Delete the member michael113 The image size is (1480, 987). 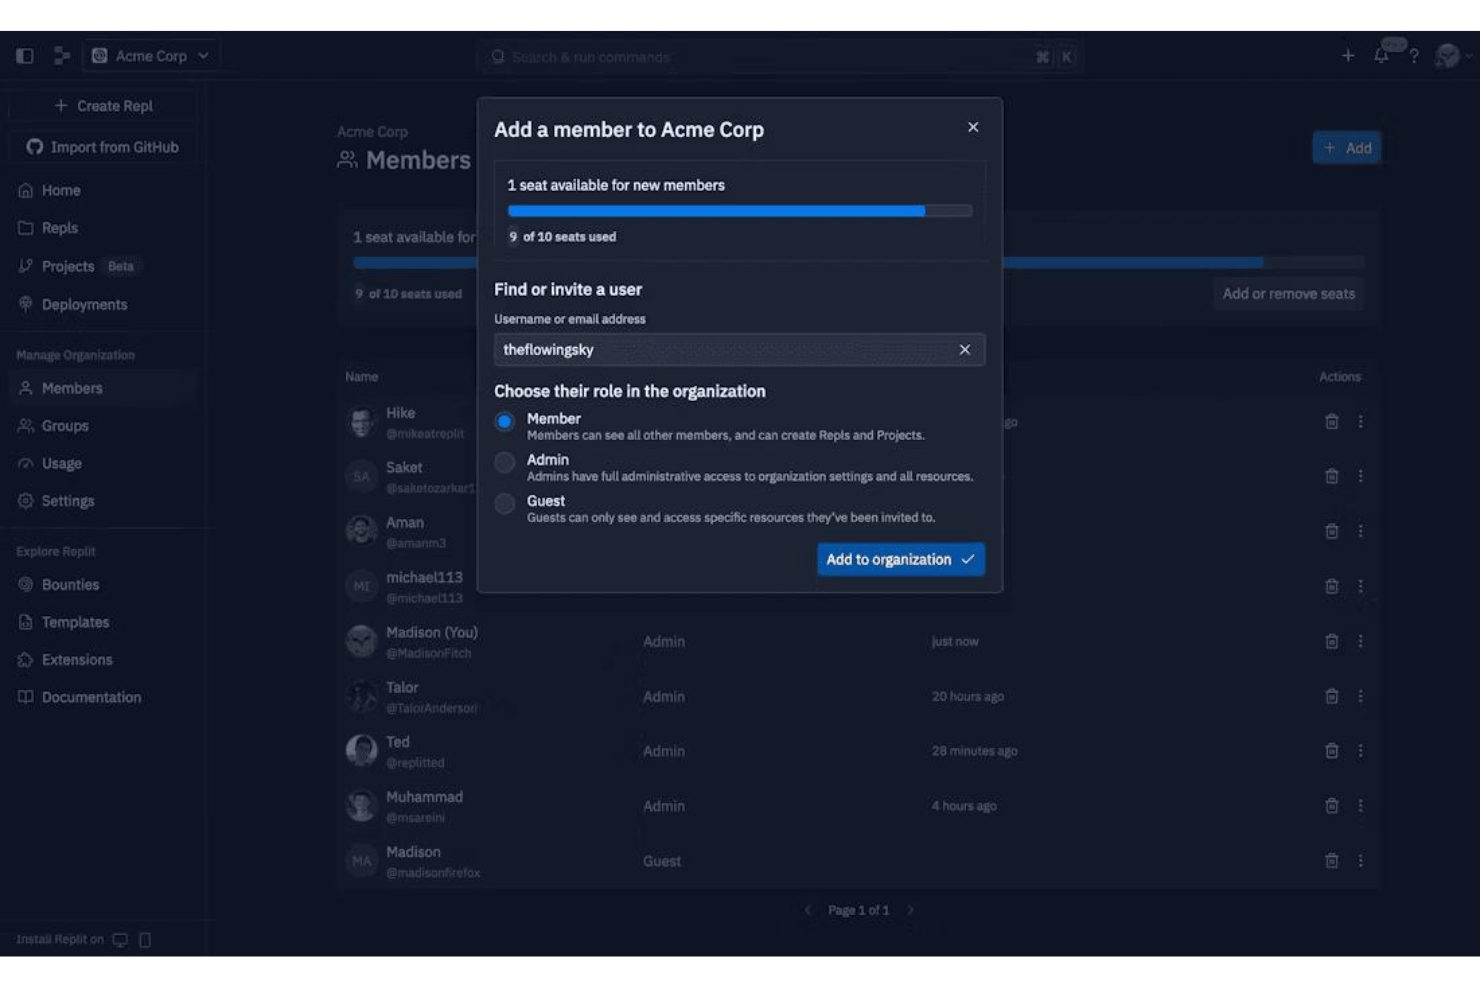[1332, 586]
